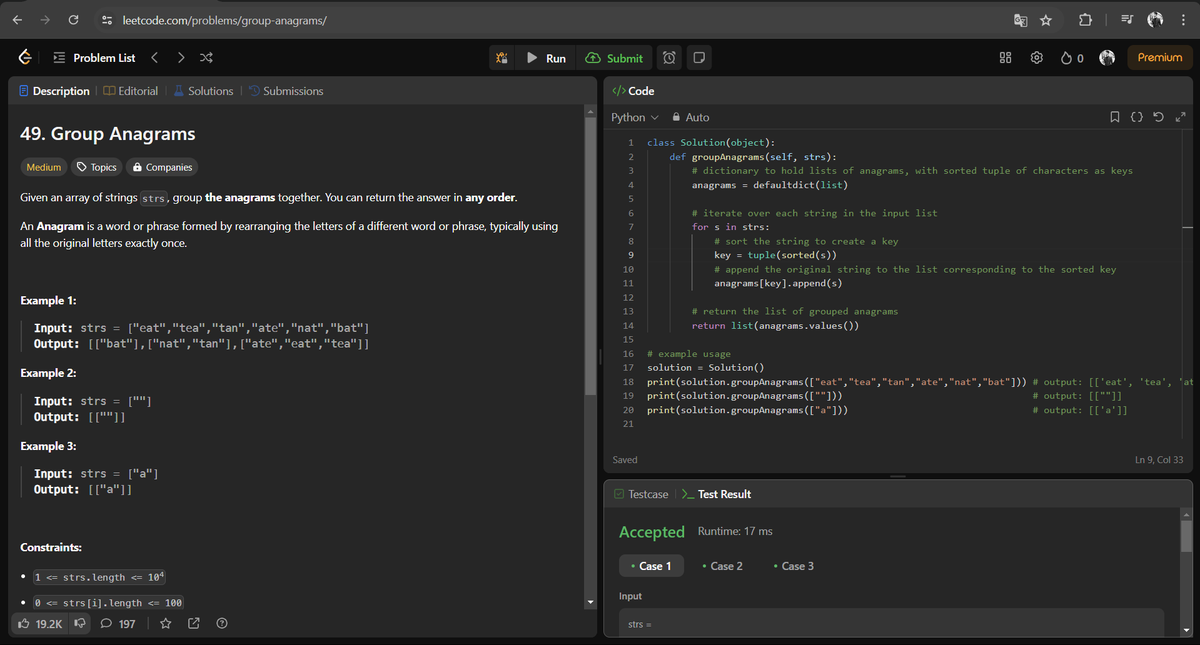Open the browser three-dot menu
The width and height of the screenshot is (1200, 645).
[1182, 19]
